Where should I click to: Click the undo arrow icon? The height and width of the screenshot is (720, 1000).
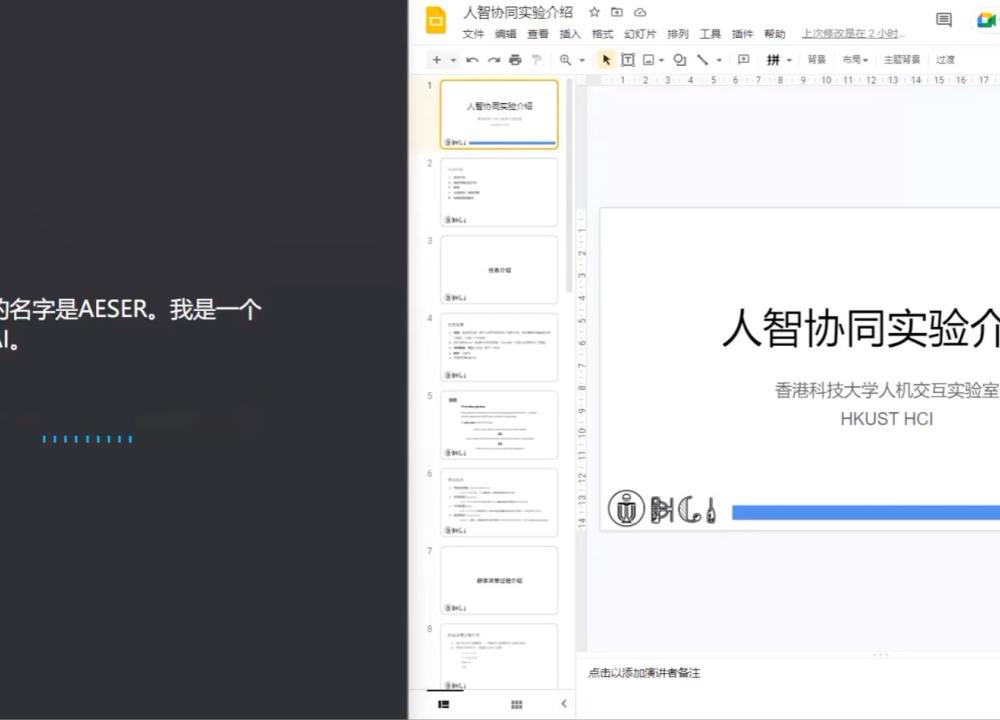(x=472, y=60)
